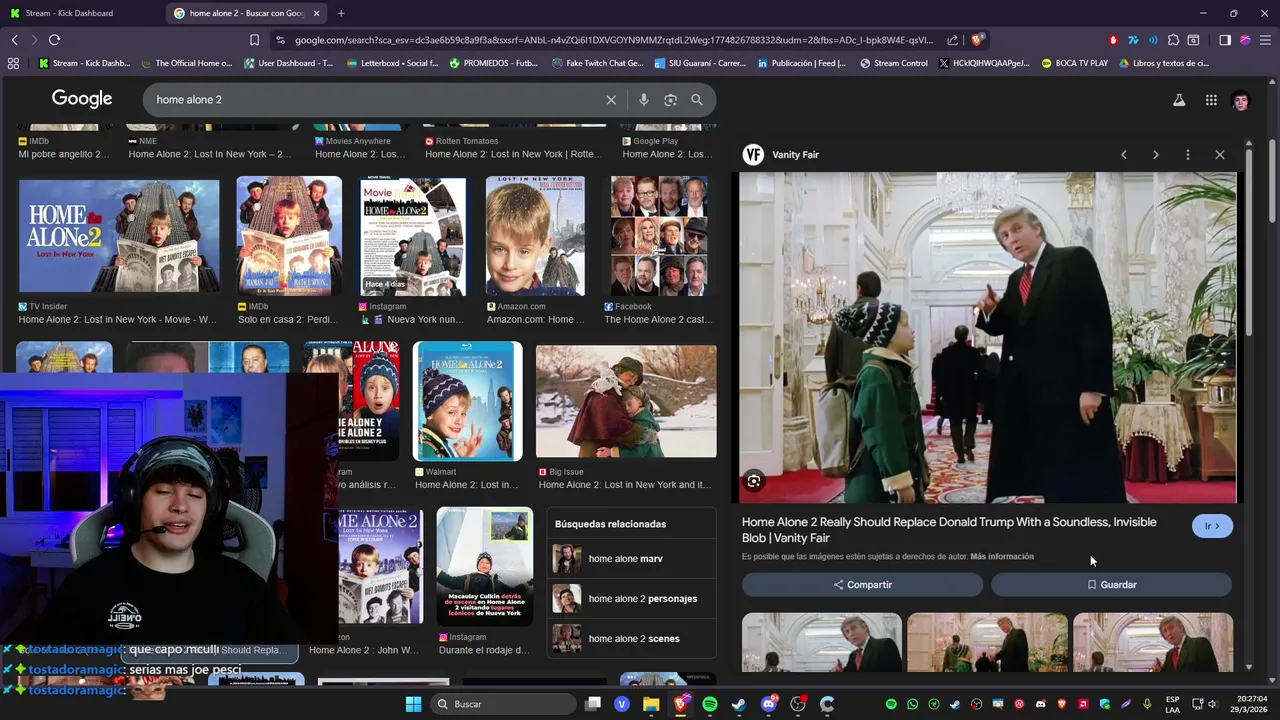
Task: Open the taskbar clock and date
Action: [x=1251, y=704]
